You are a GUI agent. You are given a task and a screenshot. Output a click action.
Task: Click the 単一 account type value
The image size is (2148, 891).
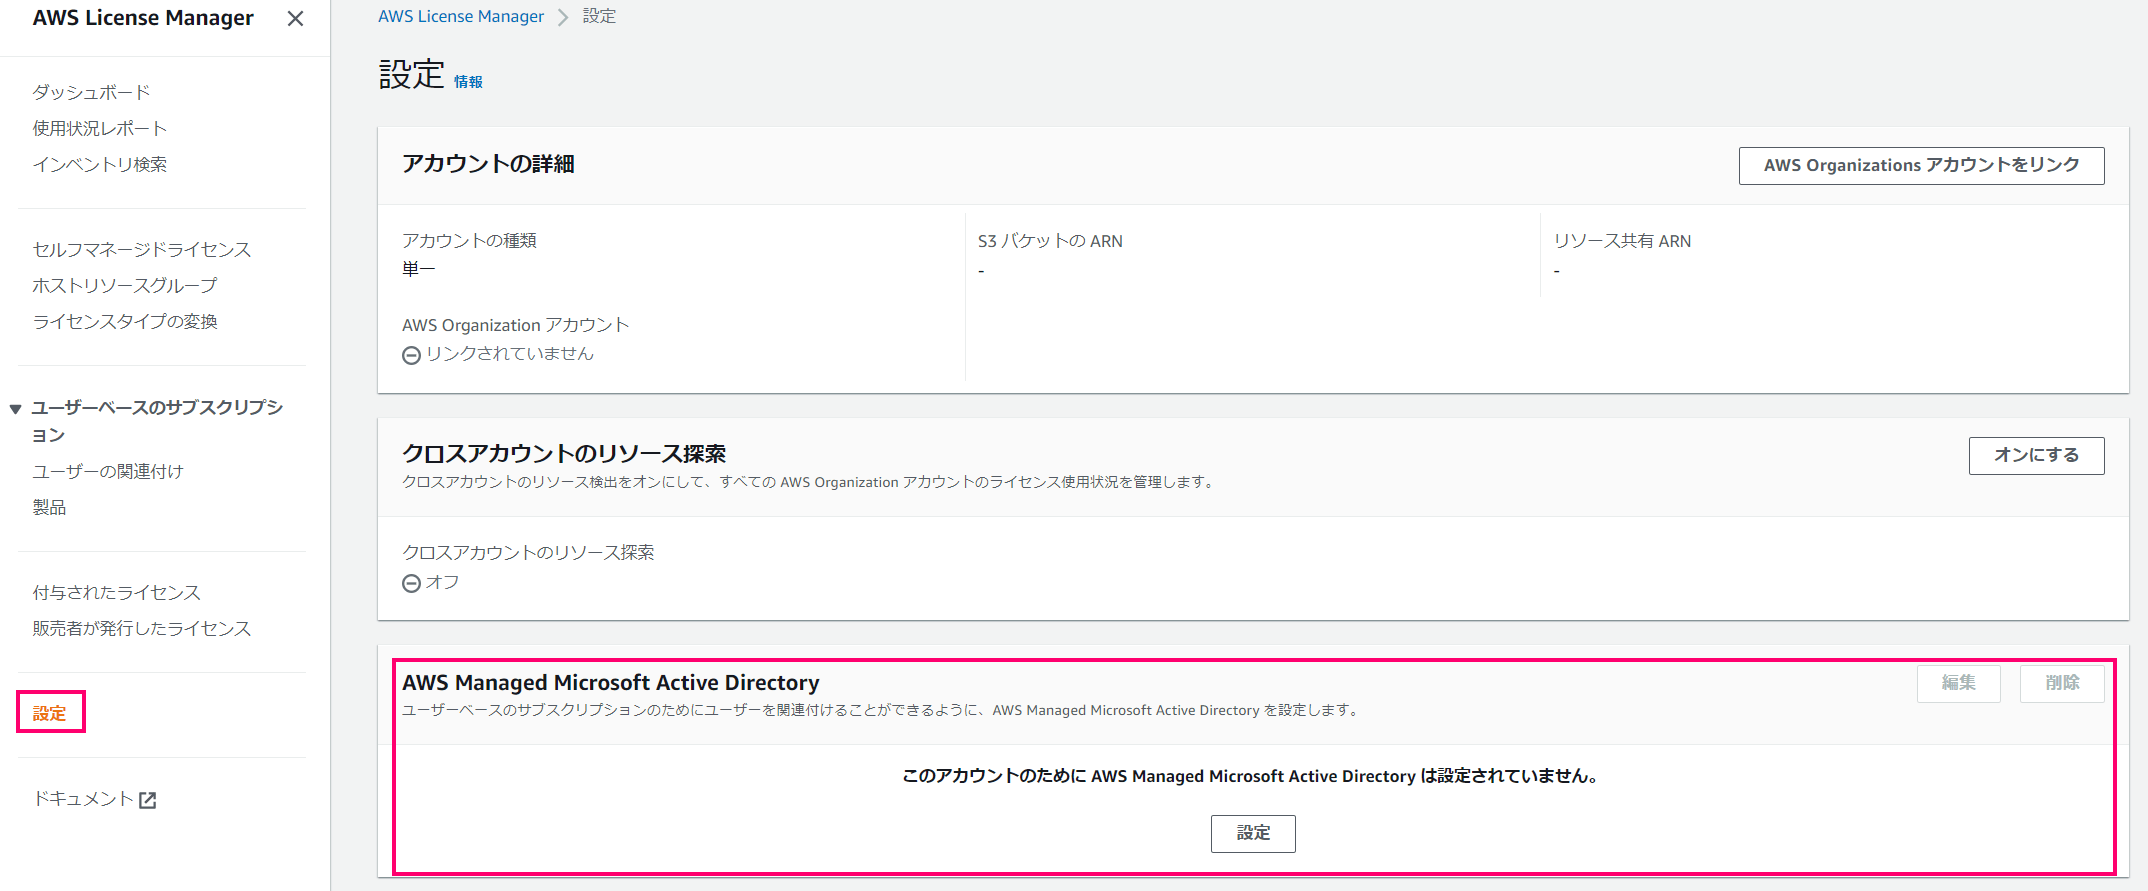[419, 269]
